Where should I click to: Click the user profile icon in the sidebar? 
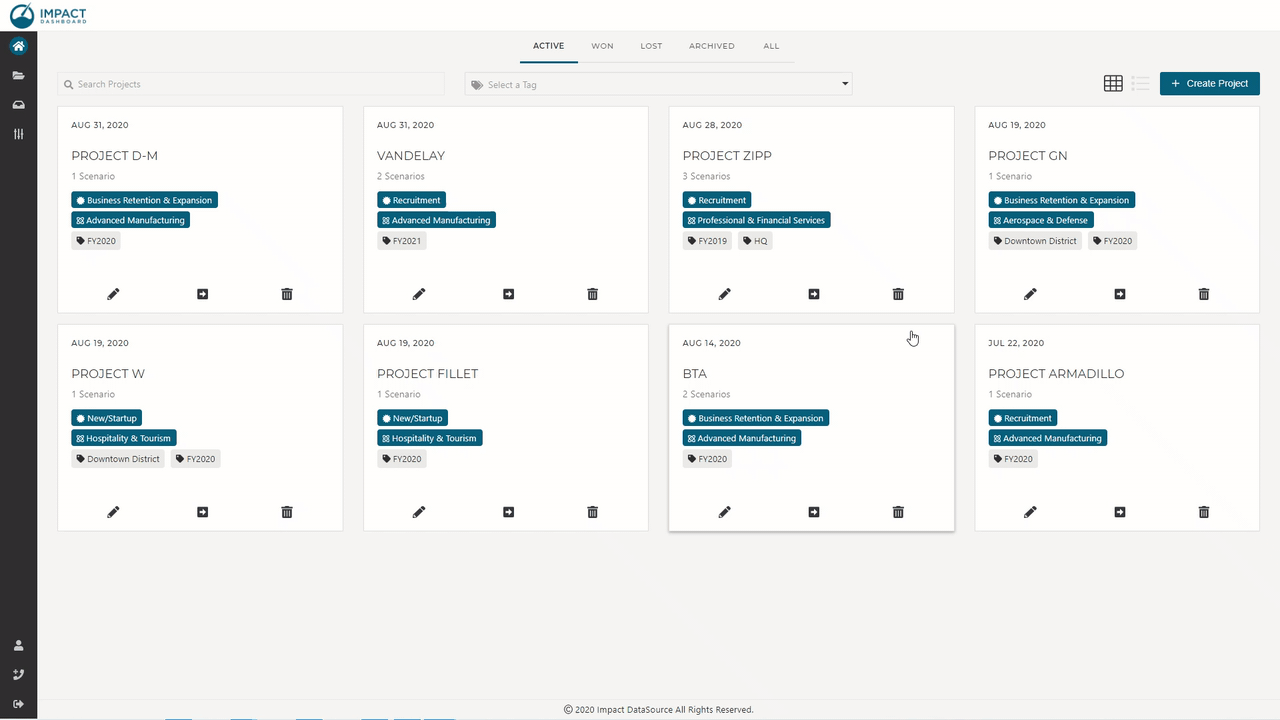pos(18,646)
